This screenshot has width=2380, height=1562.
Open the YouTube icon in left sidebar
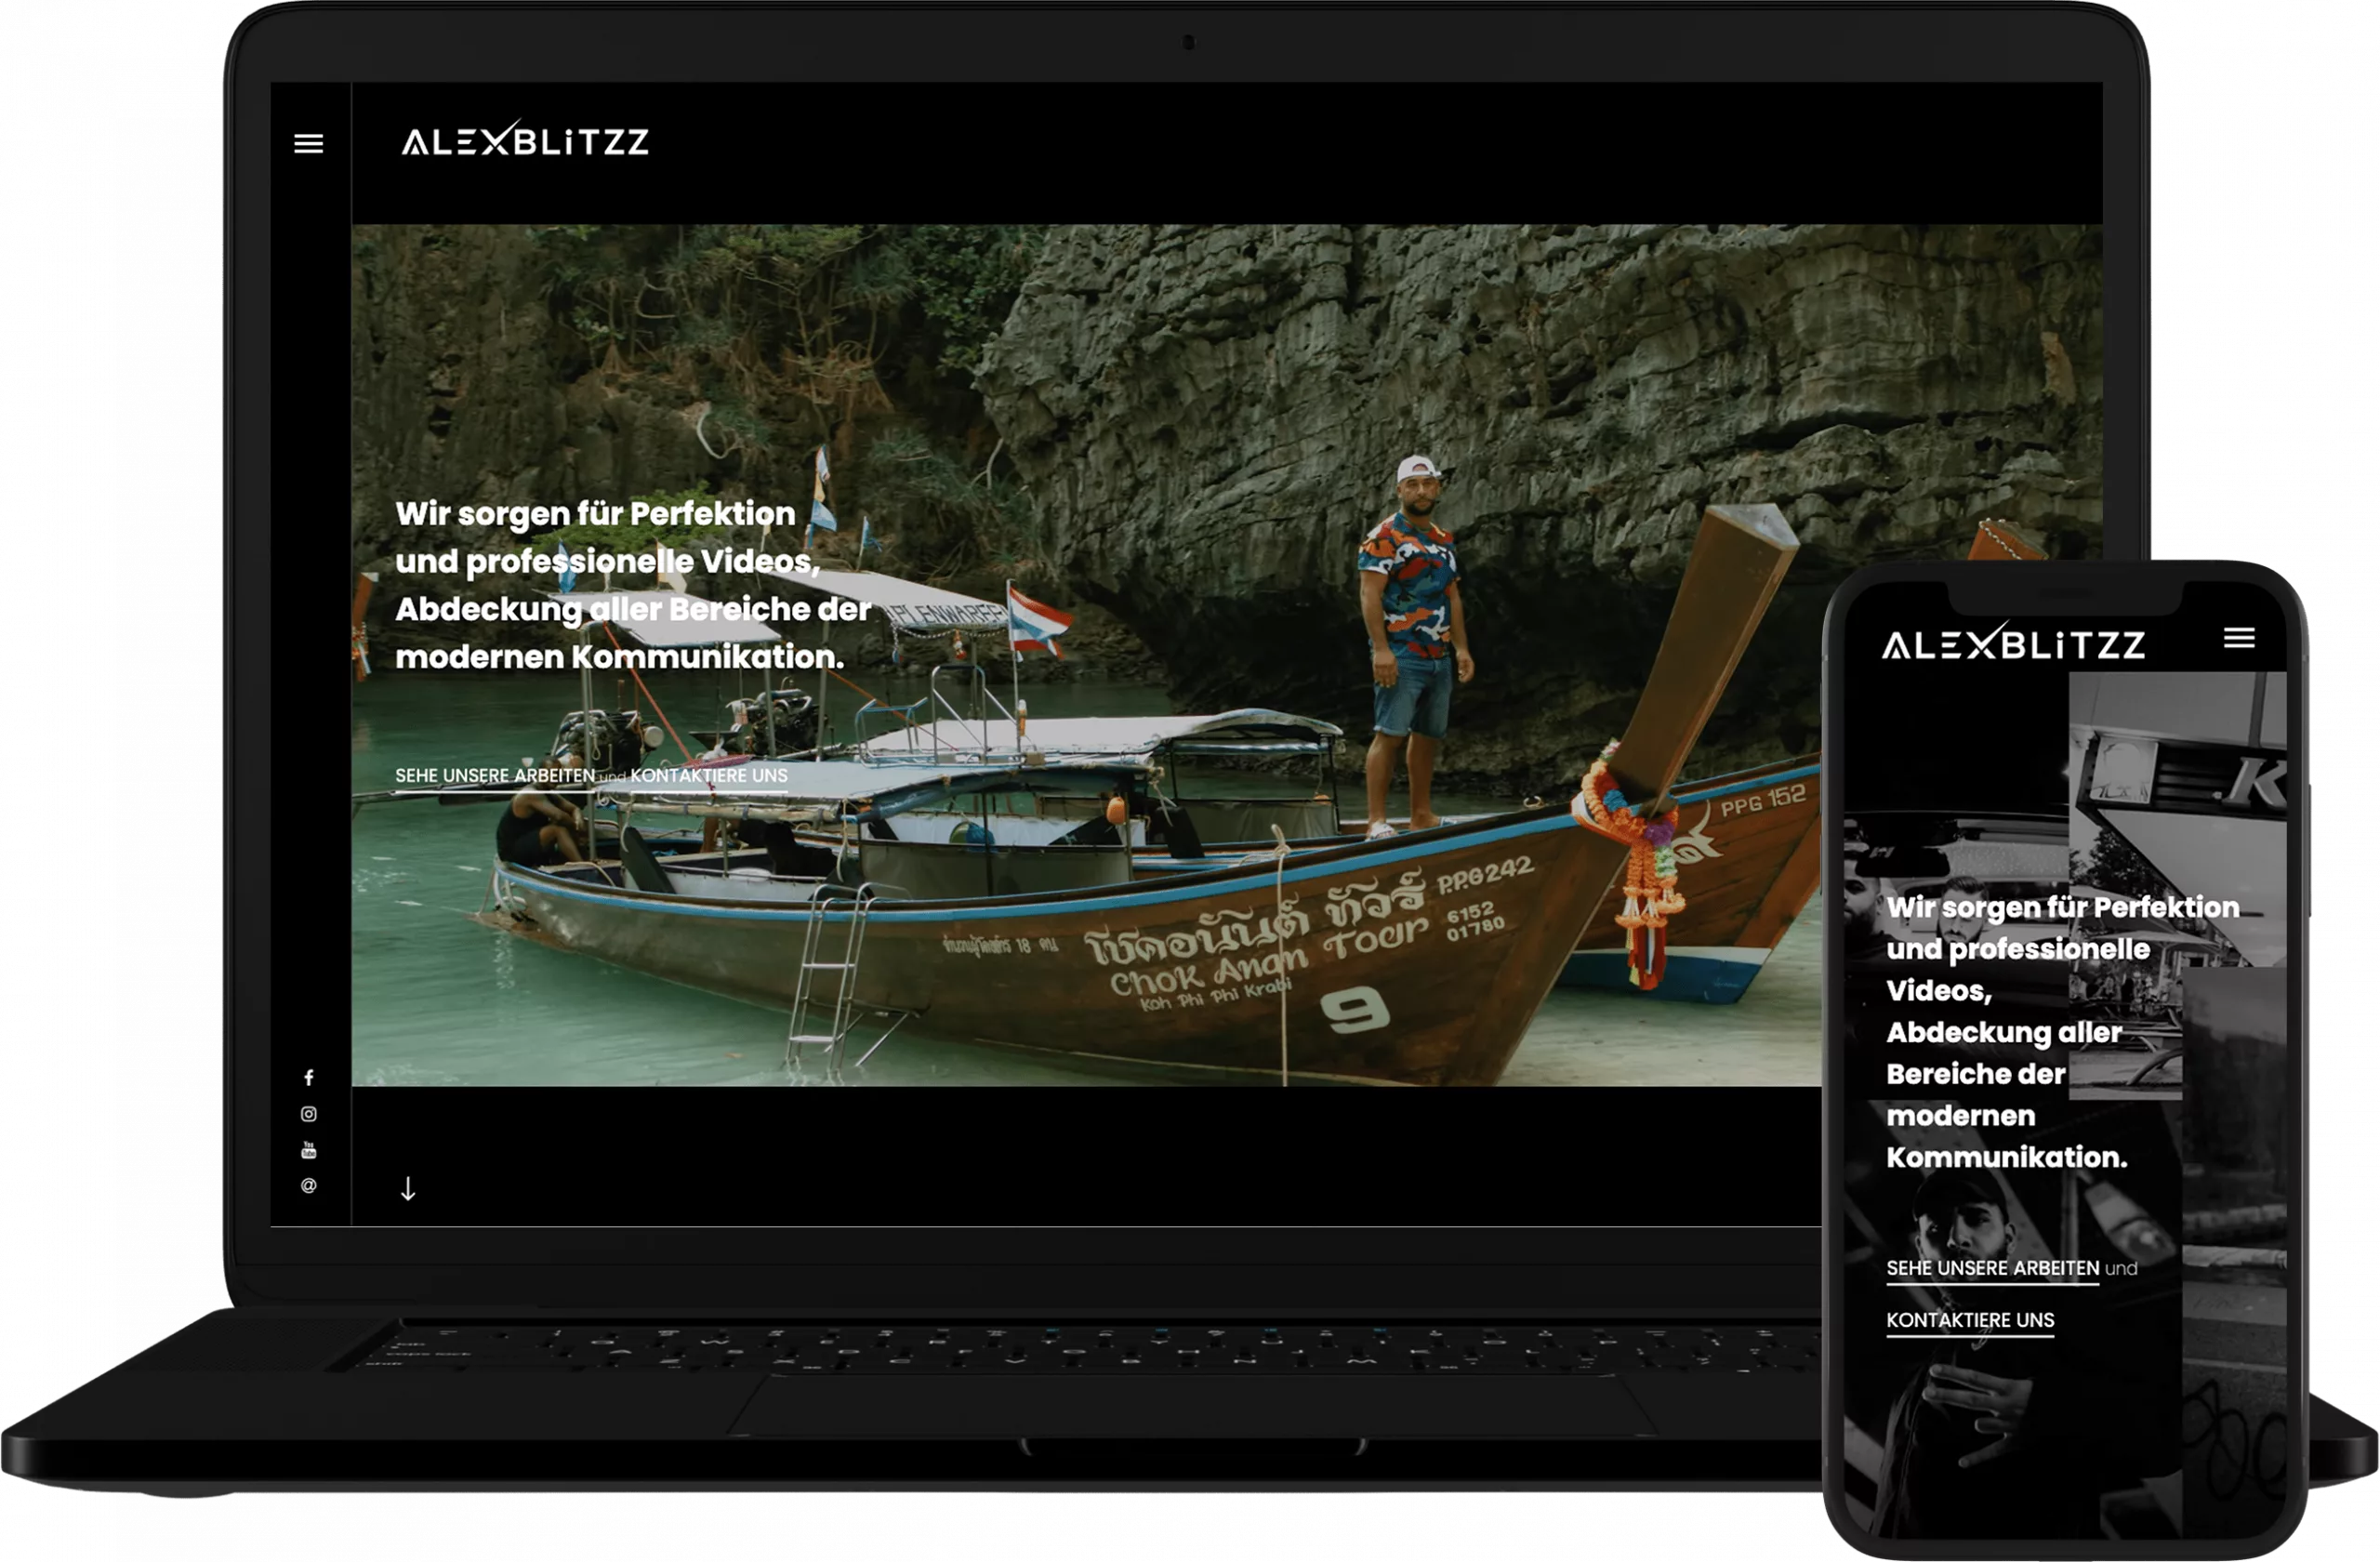(x=309, y=1150)
